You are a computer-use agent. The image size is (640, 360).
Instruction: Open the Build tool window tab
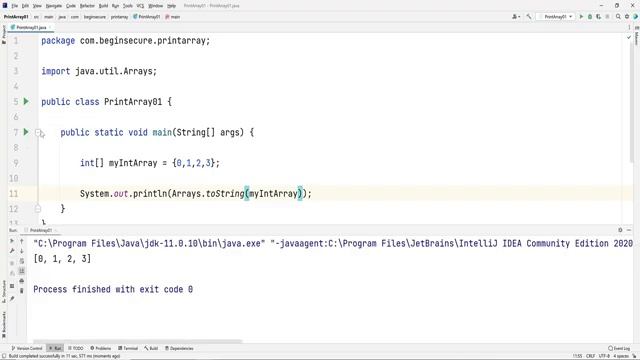151,348
